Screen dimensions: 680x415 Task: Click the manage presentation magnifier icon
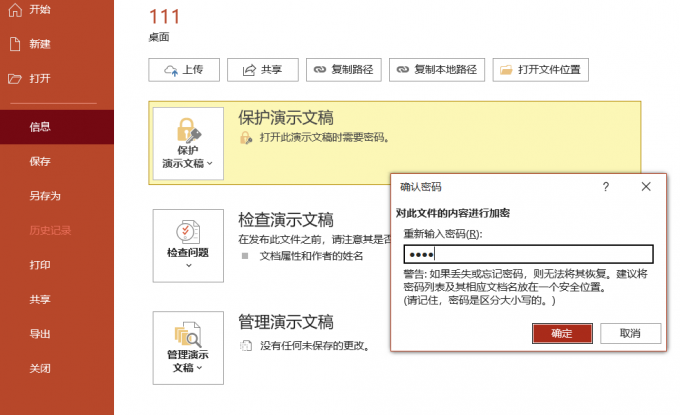coord(188,334)
